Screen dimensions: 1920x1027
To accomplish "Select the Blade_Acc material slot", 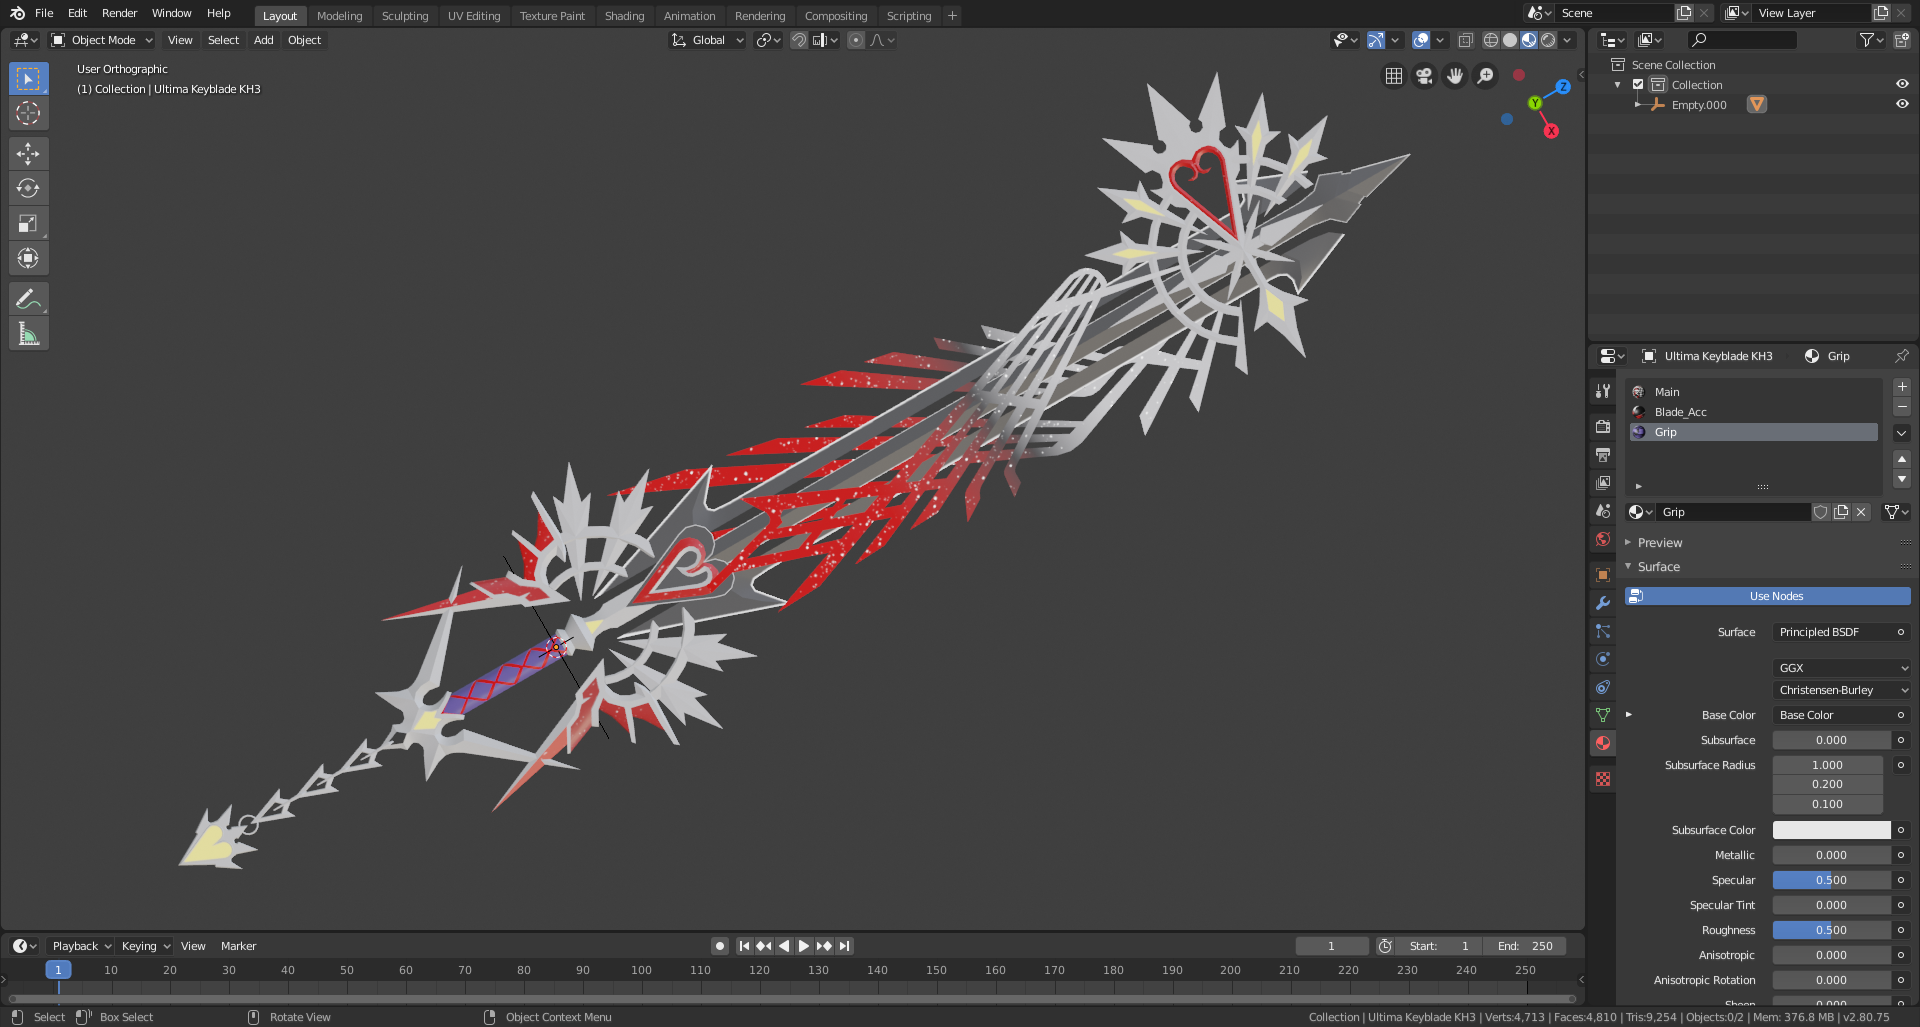I will (1754, 412).
